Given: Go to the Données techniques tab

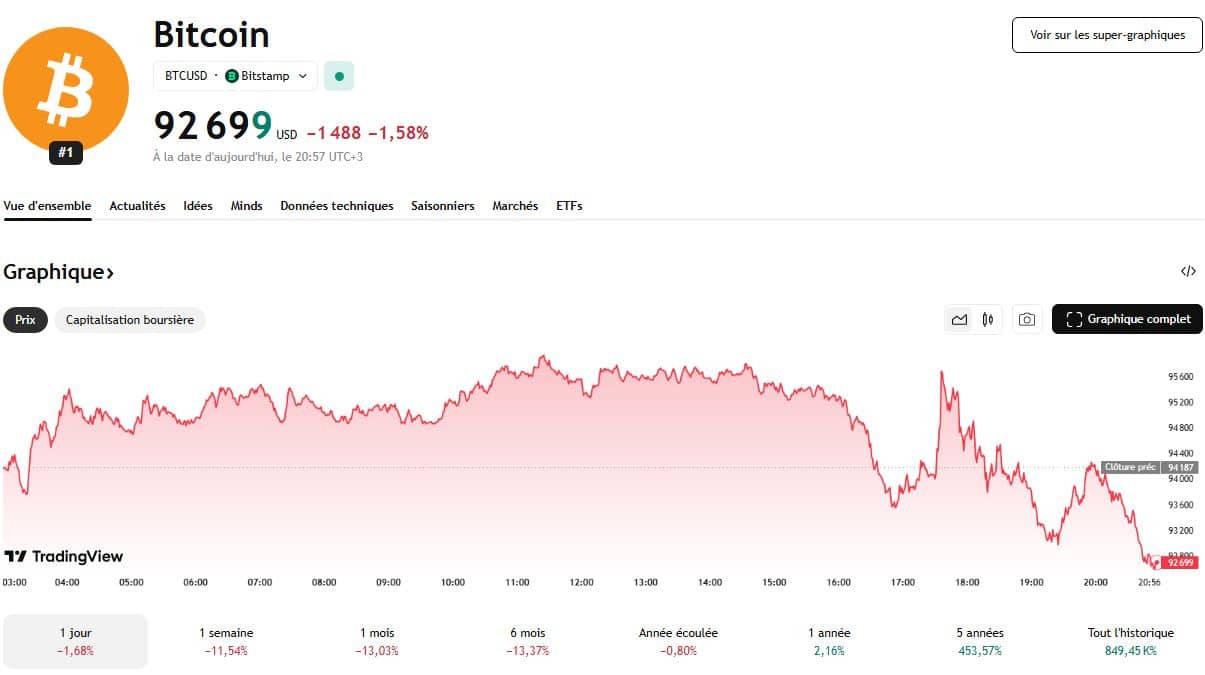Looking at the screenshot, I should point(337,206).
